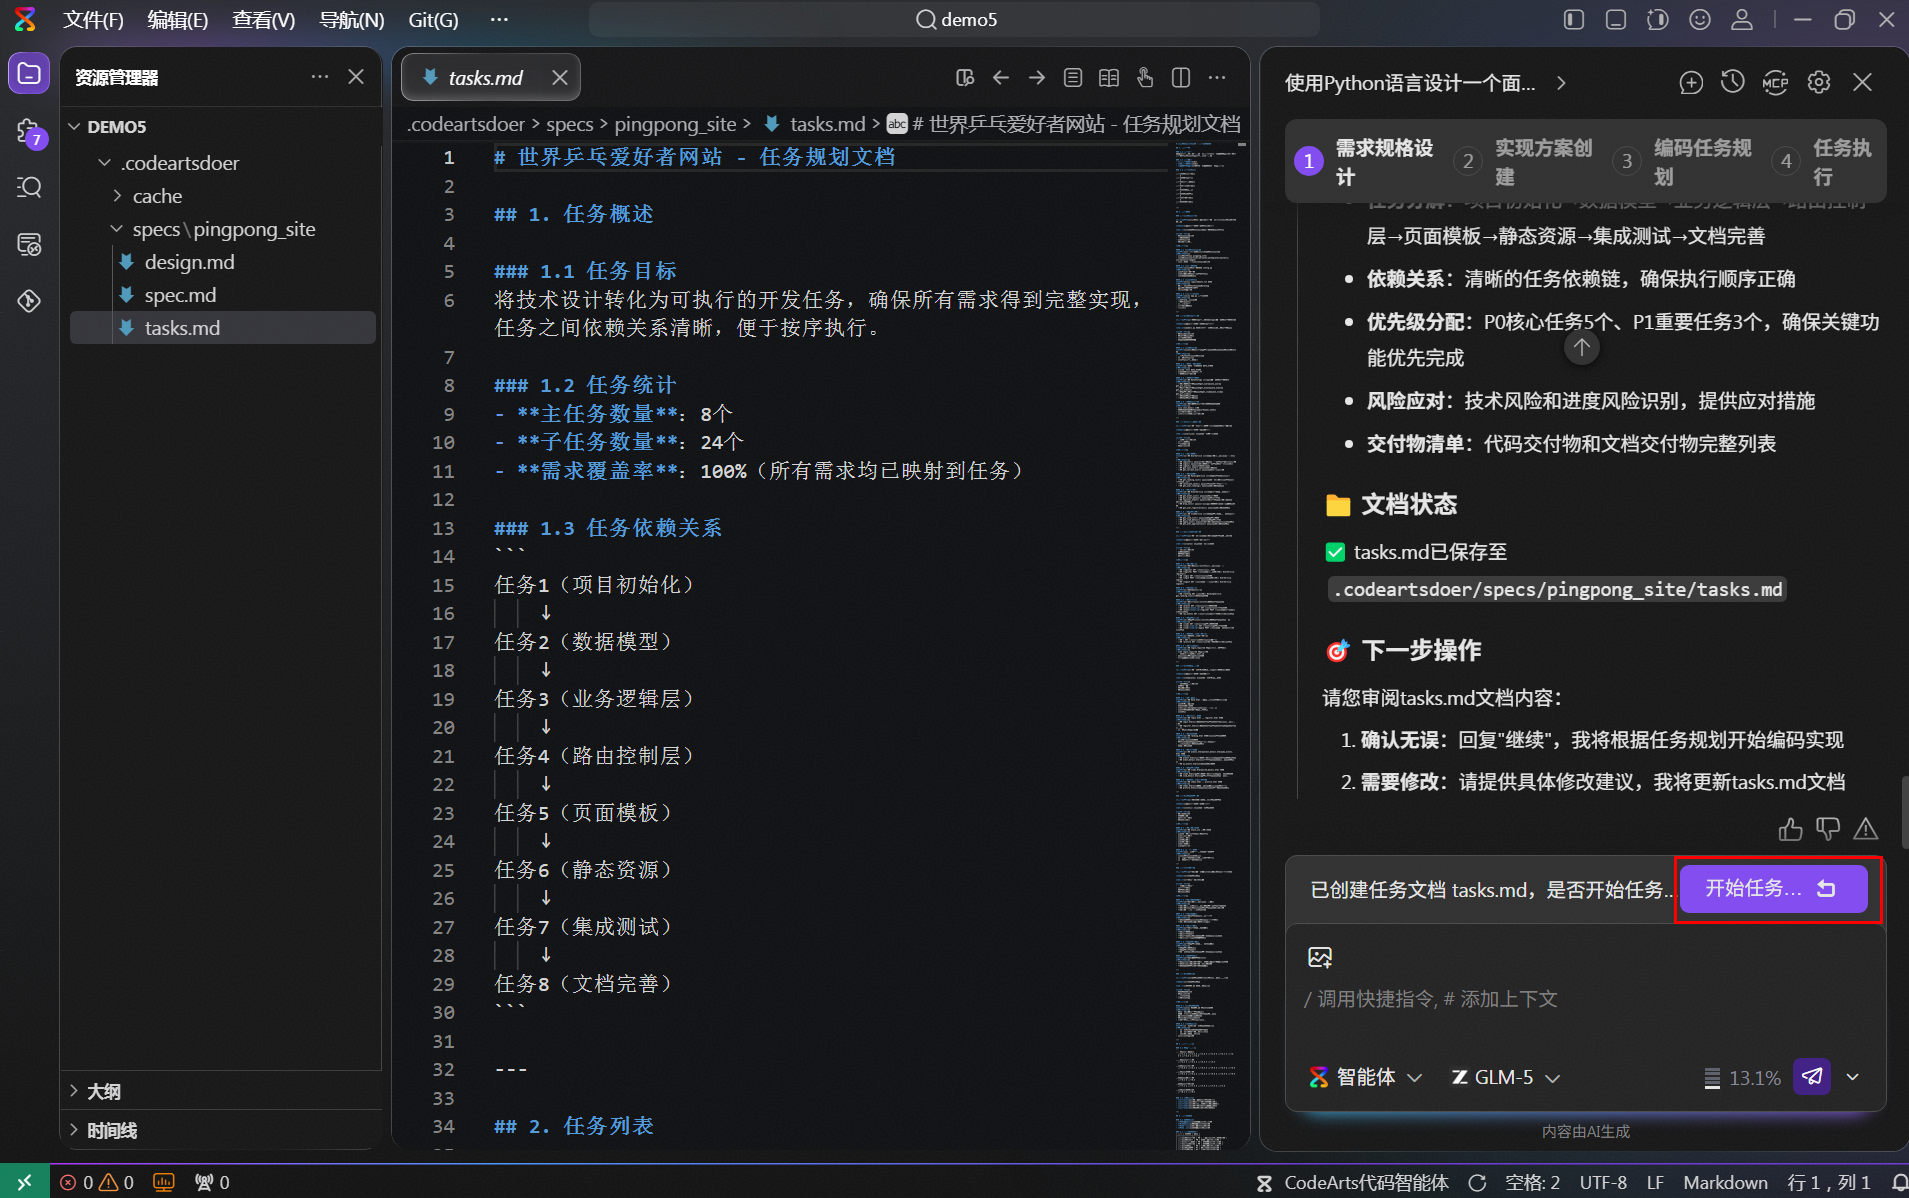Open the reading-mode book icon in editor toolbar
Image resolution: width=1909 pixels, height=1198 pixels.
1109,78
